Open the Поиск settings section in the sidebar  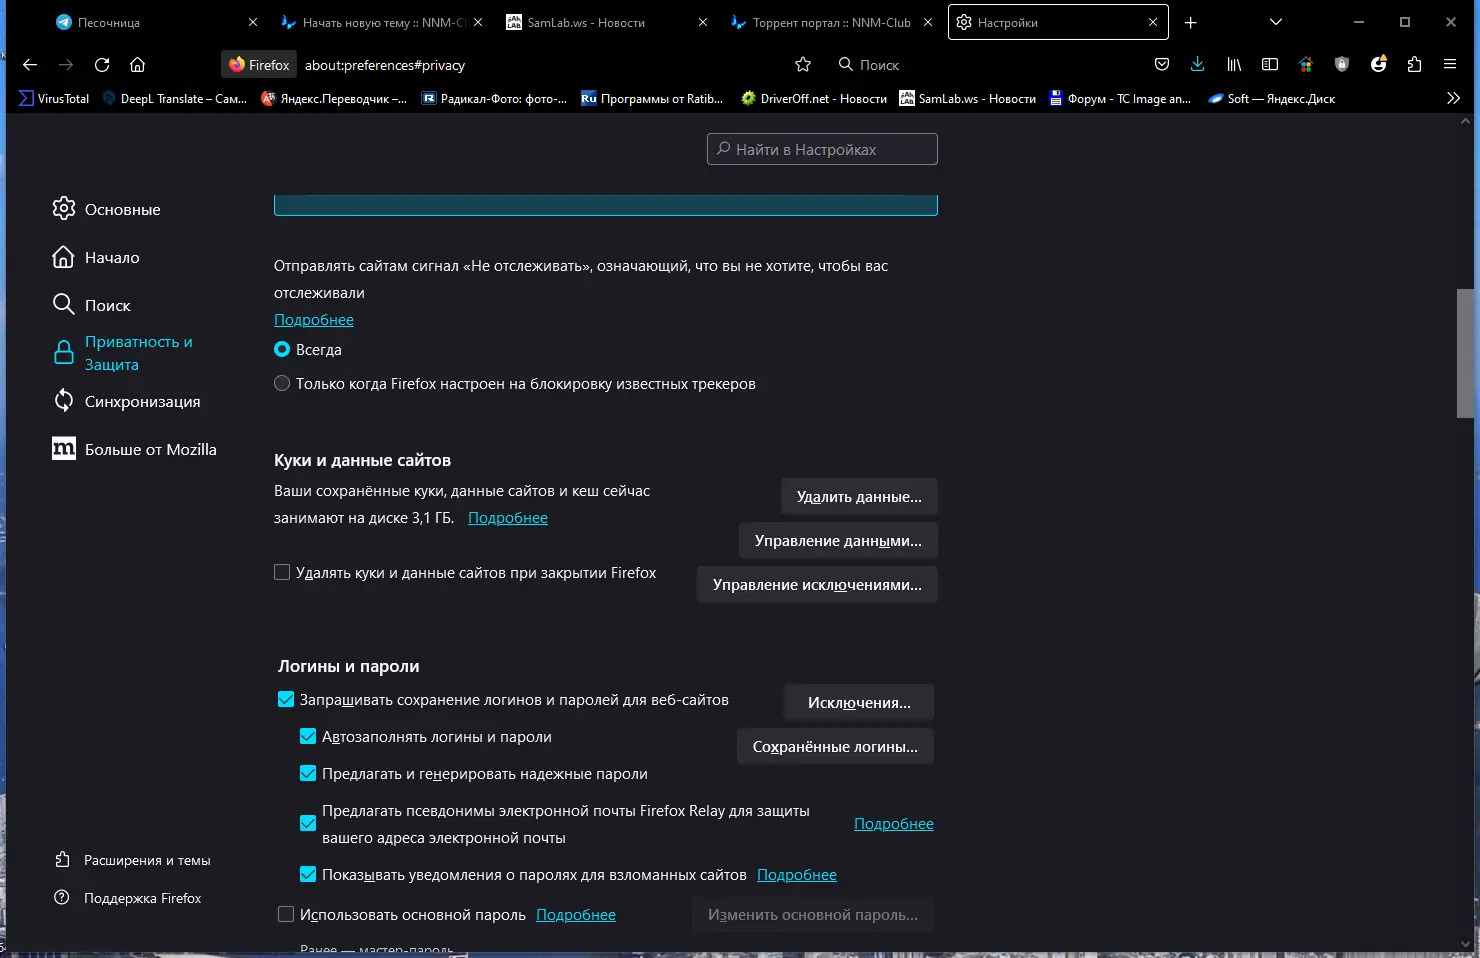[92, 305]
